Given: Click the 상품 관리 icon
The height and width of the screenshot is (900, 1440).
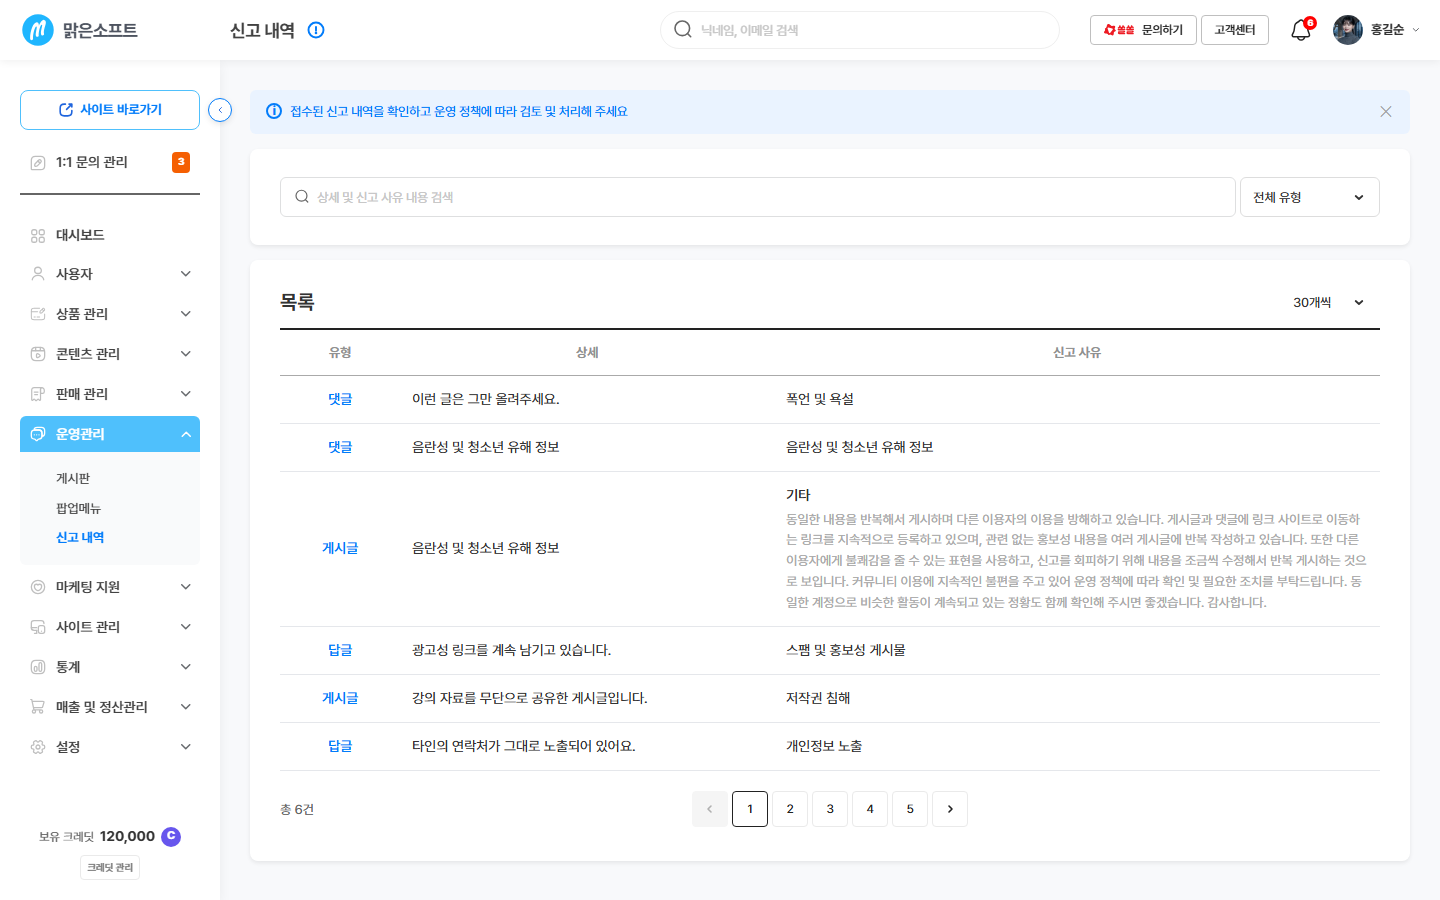Looking at the screenshot, I should tap(38, 314).
